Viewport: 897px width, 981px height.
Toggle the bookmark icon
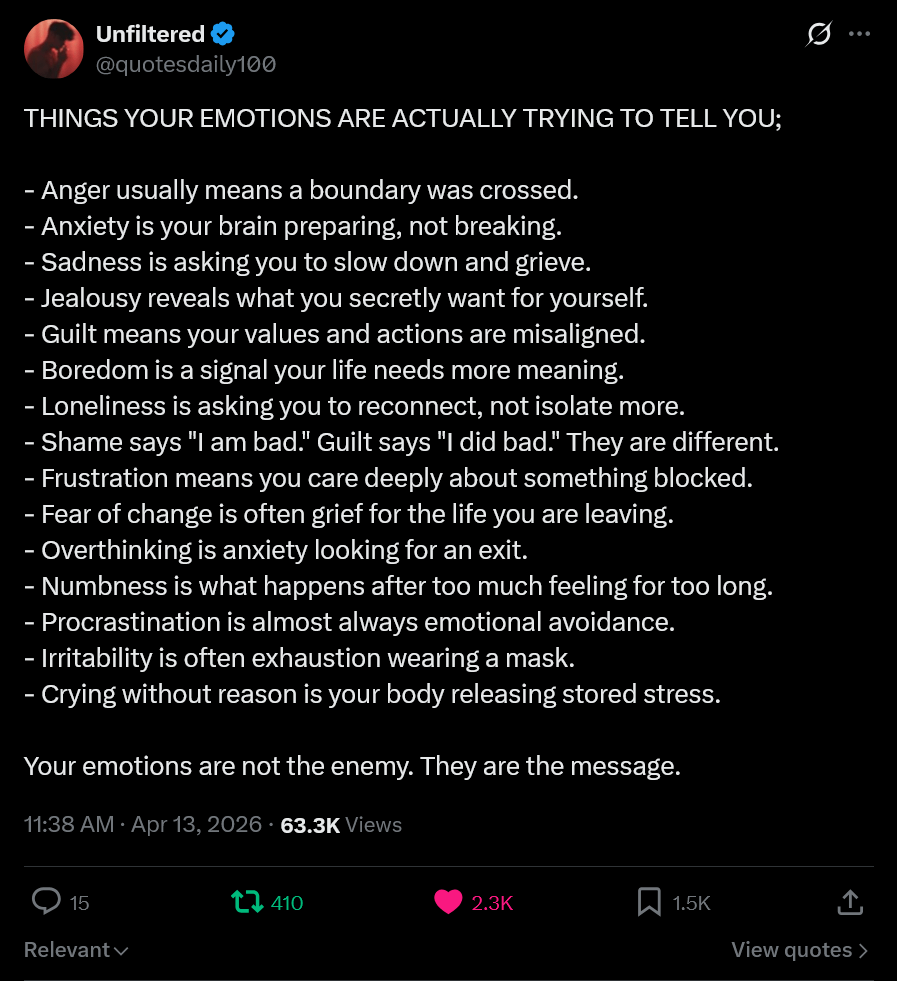pyautogui.click(x=649, y=902)
